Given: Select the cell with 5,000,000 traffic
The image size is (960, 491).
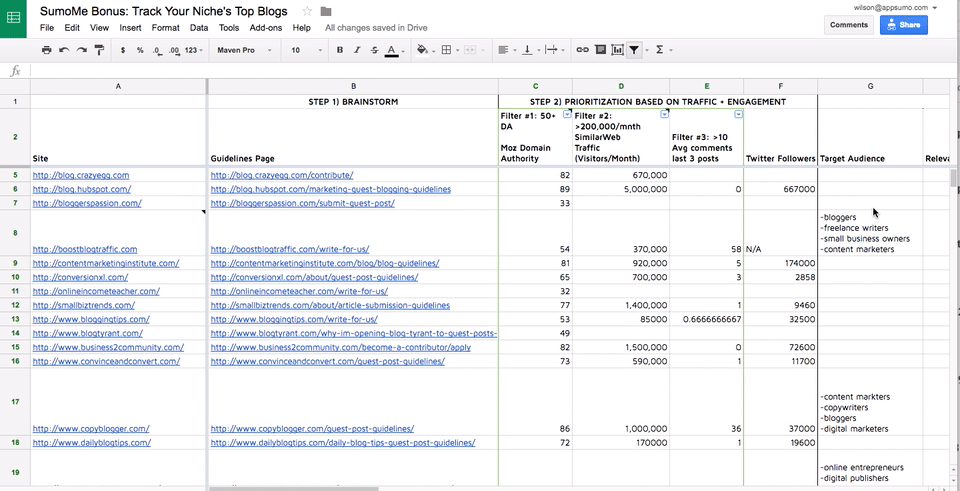Looking at the screenshot, I should (621, 189).
